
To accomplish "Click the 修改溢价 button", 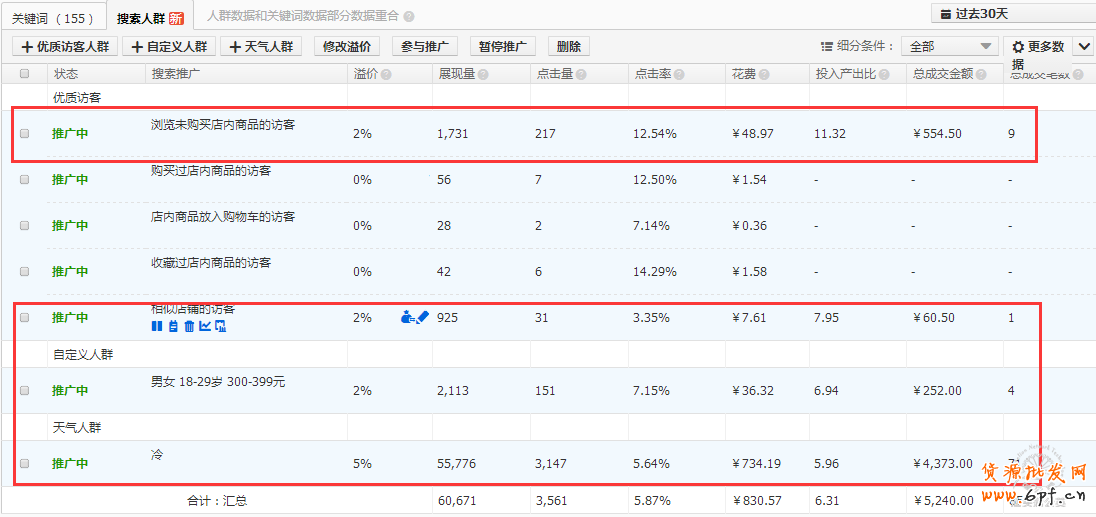I will pos(346,46).
